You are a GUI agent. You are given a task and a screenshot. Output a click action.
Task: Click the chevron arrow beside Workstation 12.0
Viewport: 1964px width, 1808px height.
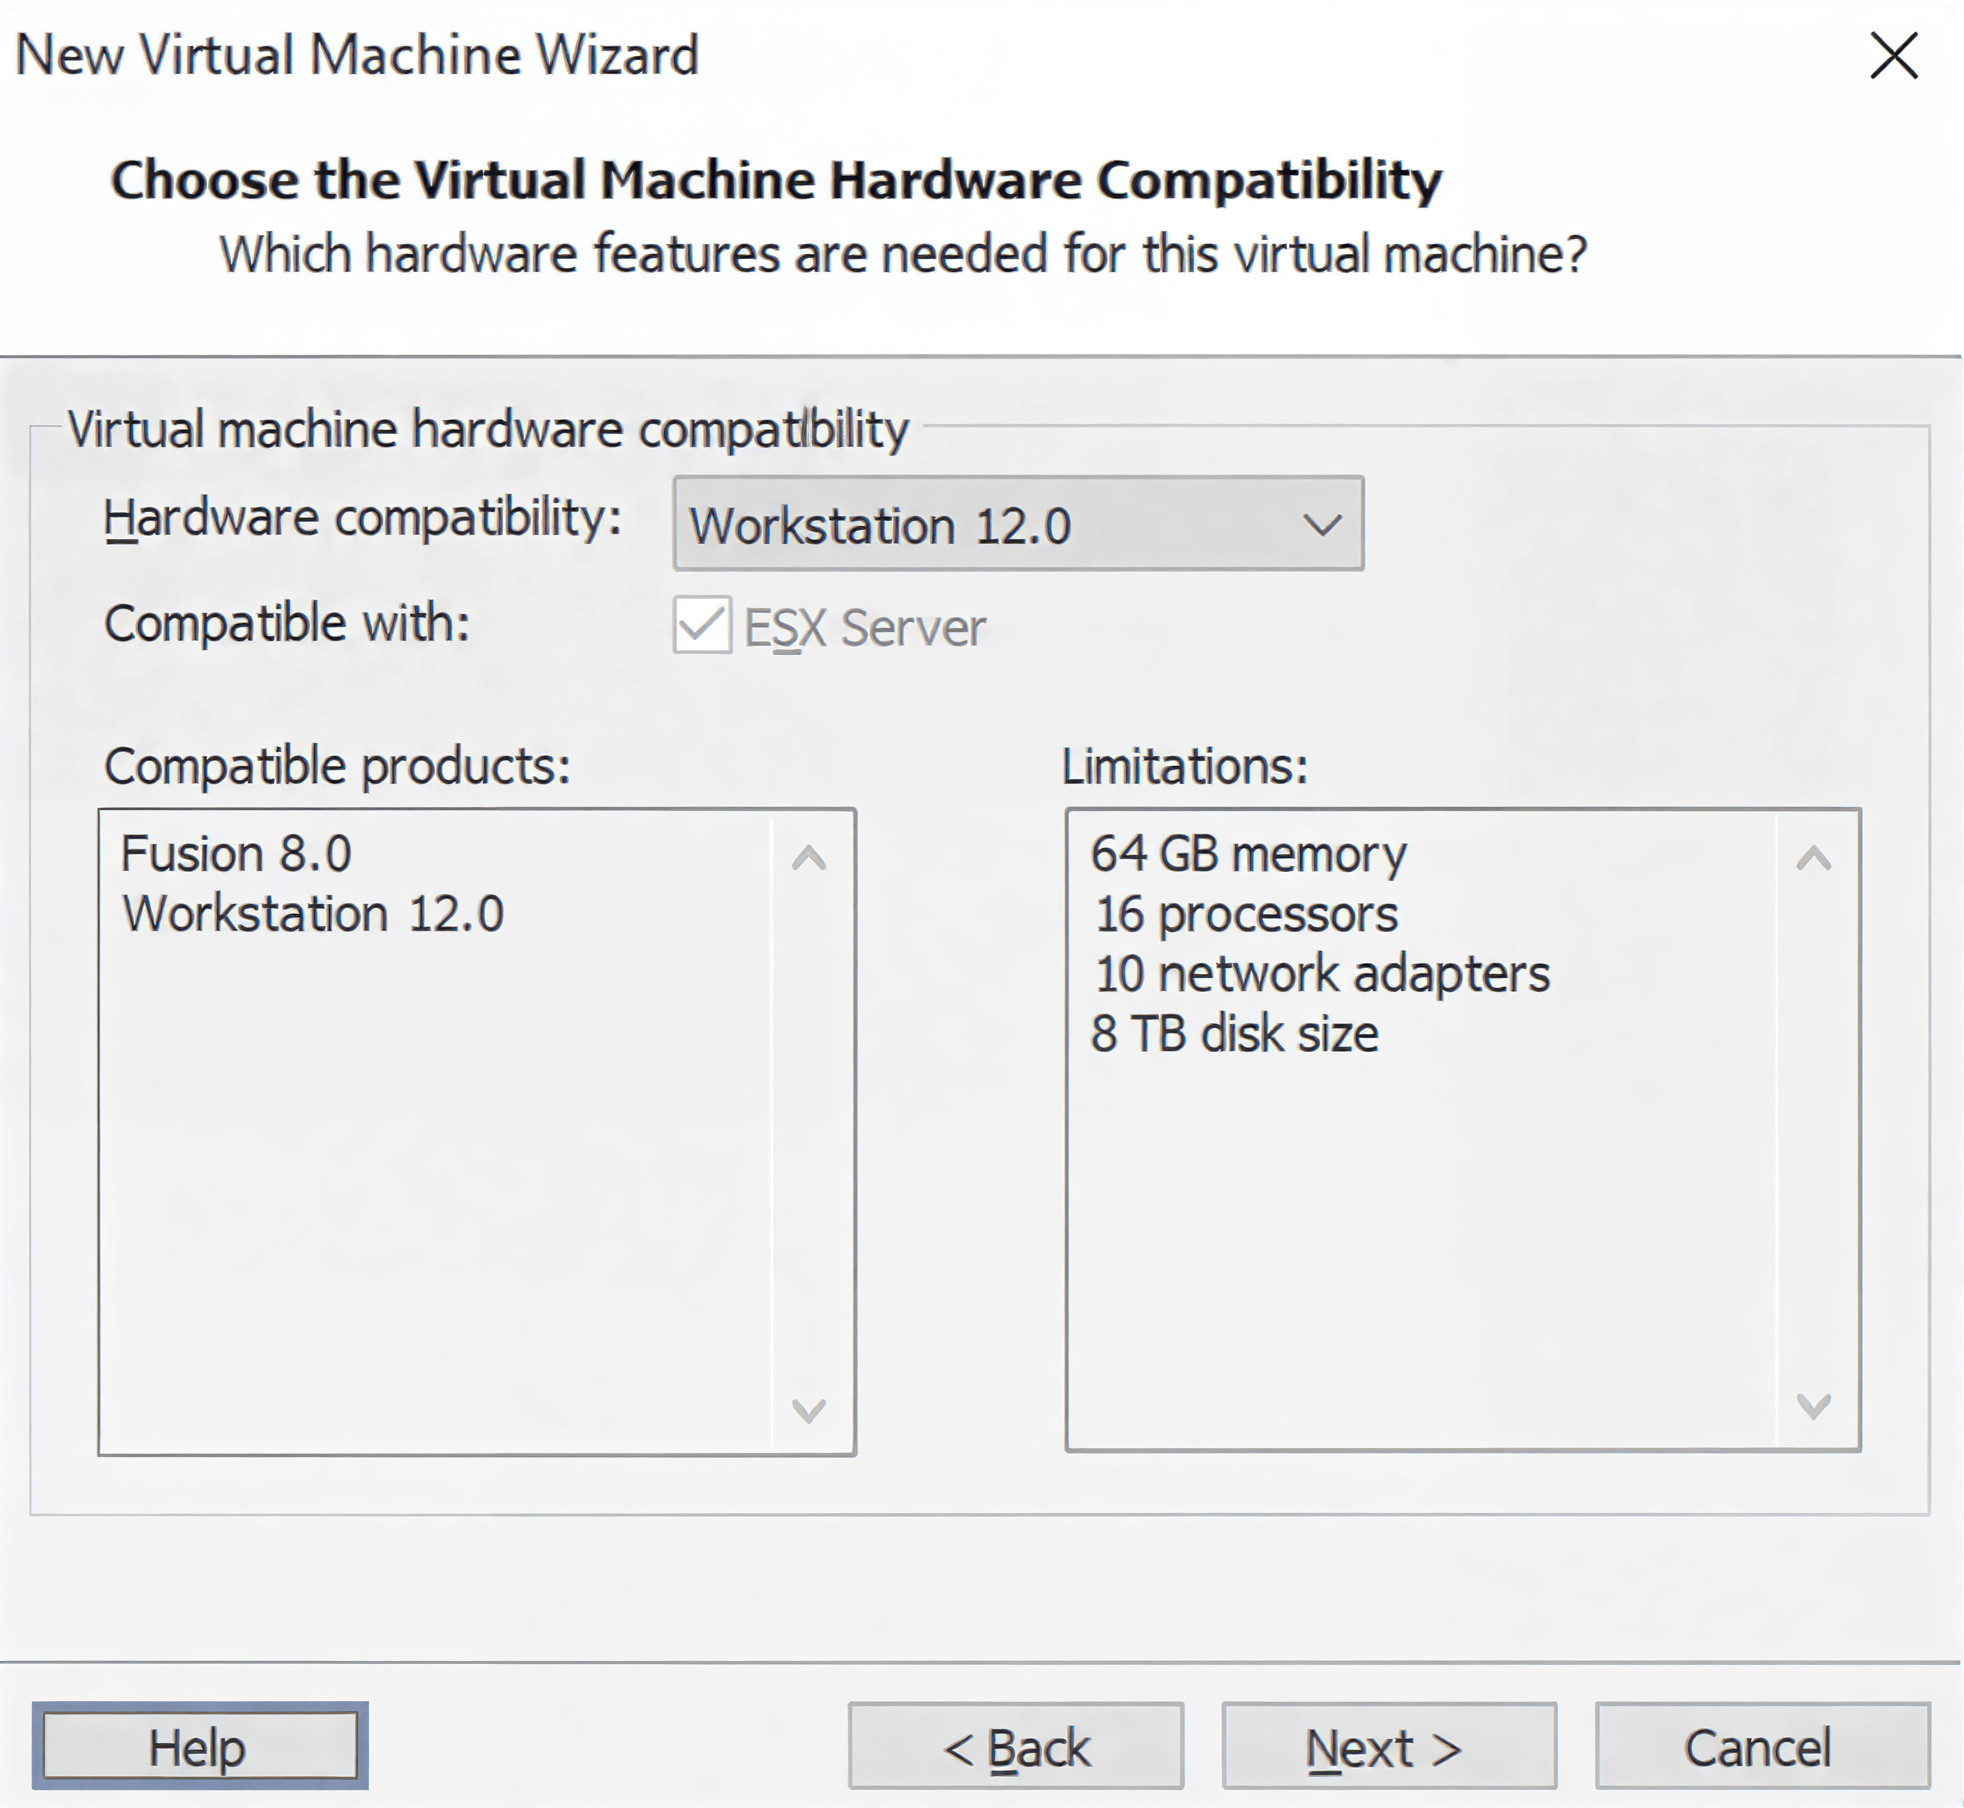(x=1322, y=525)
